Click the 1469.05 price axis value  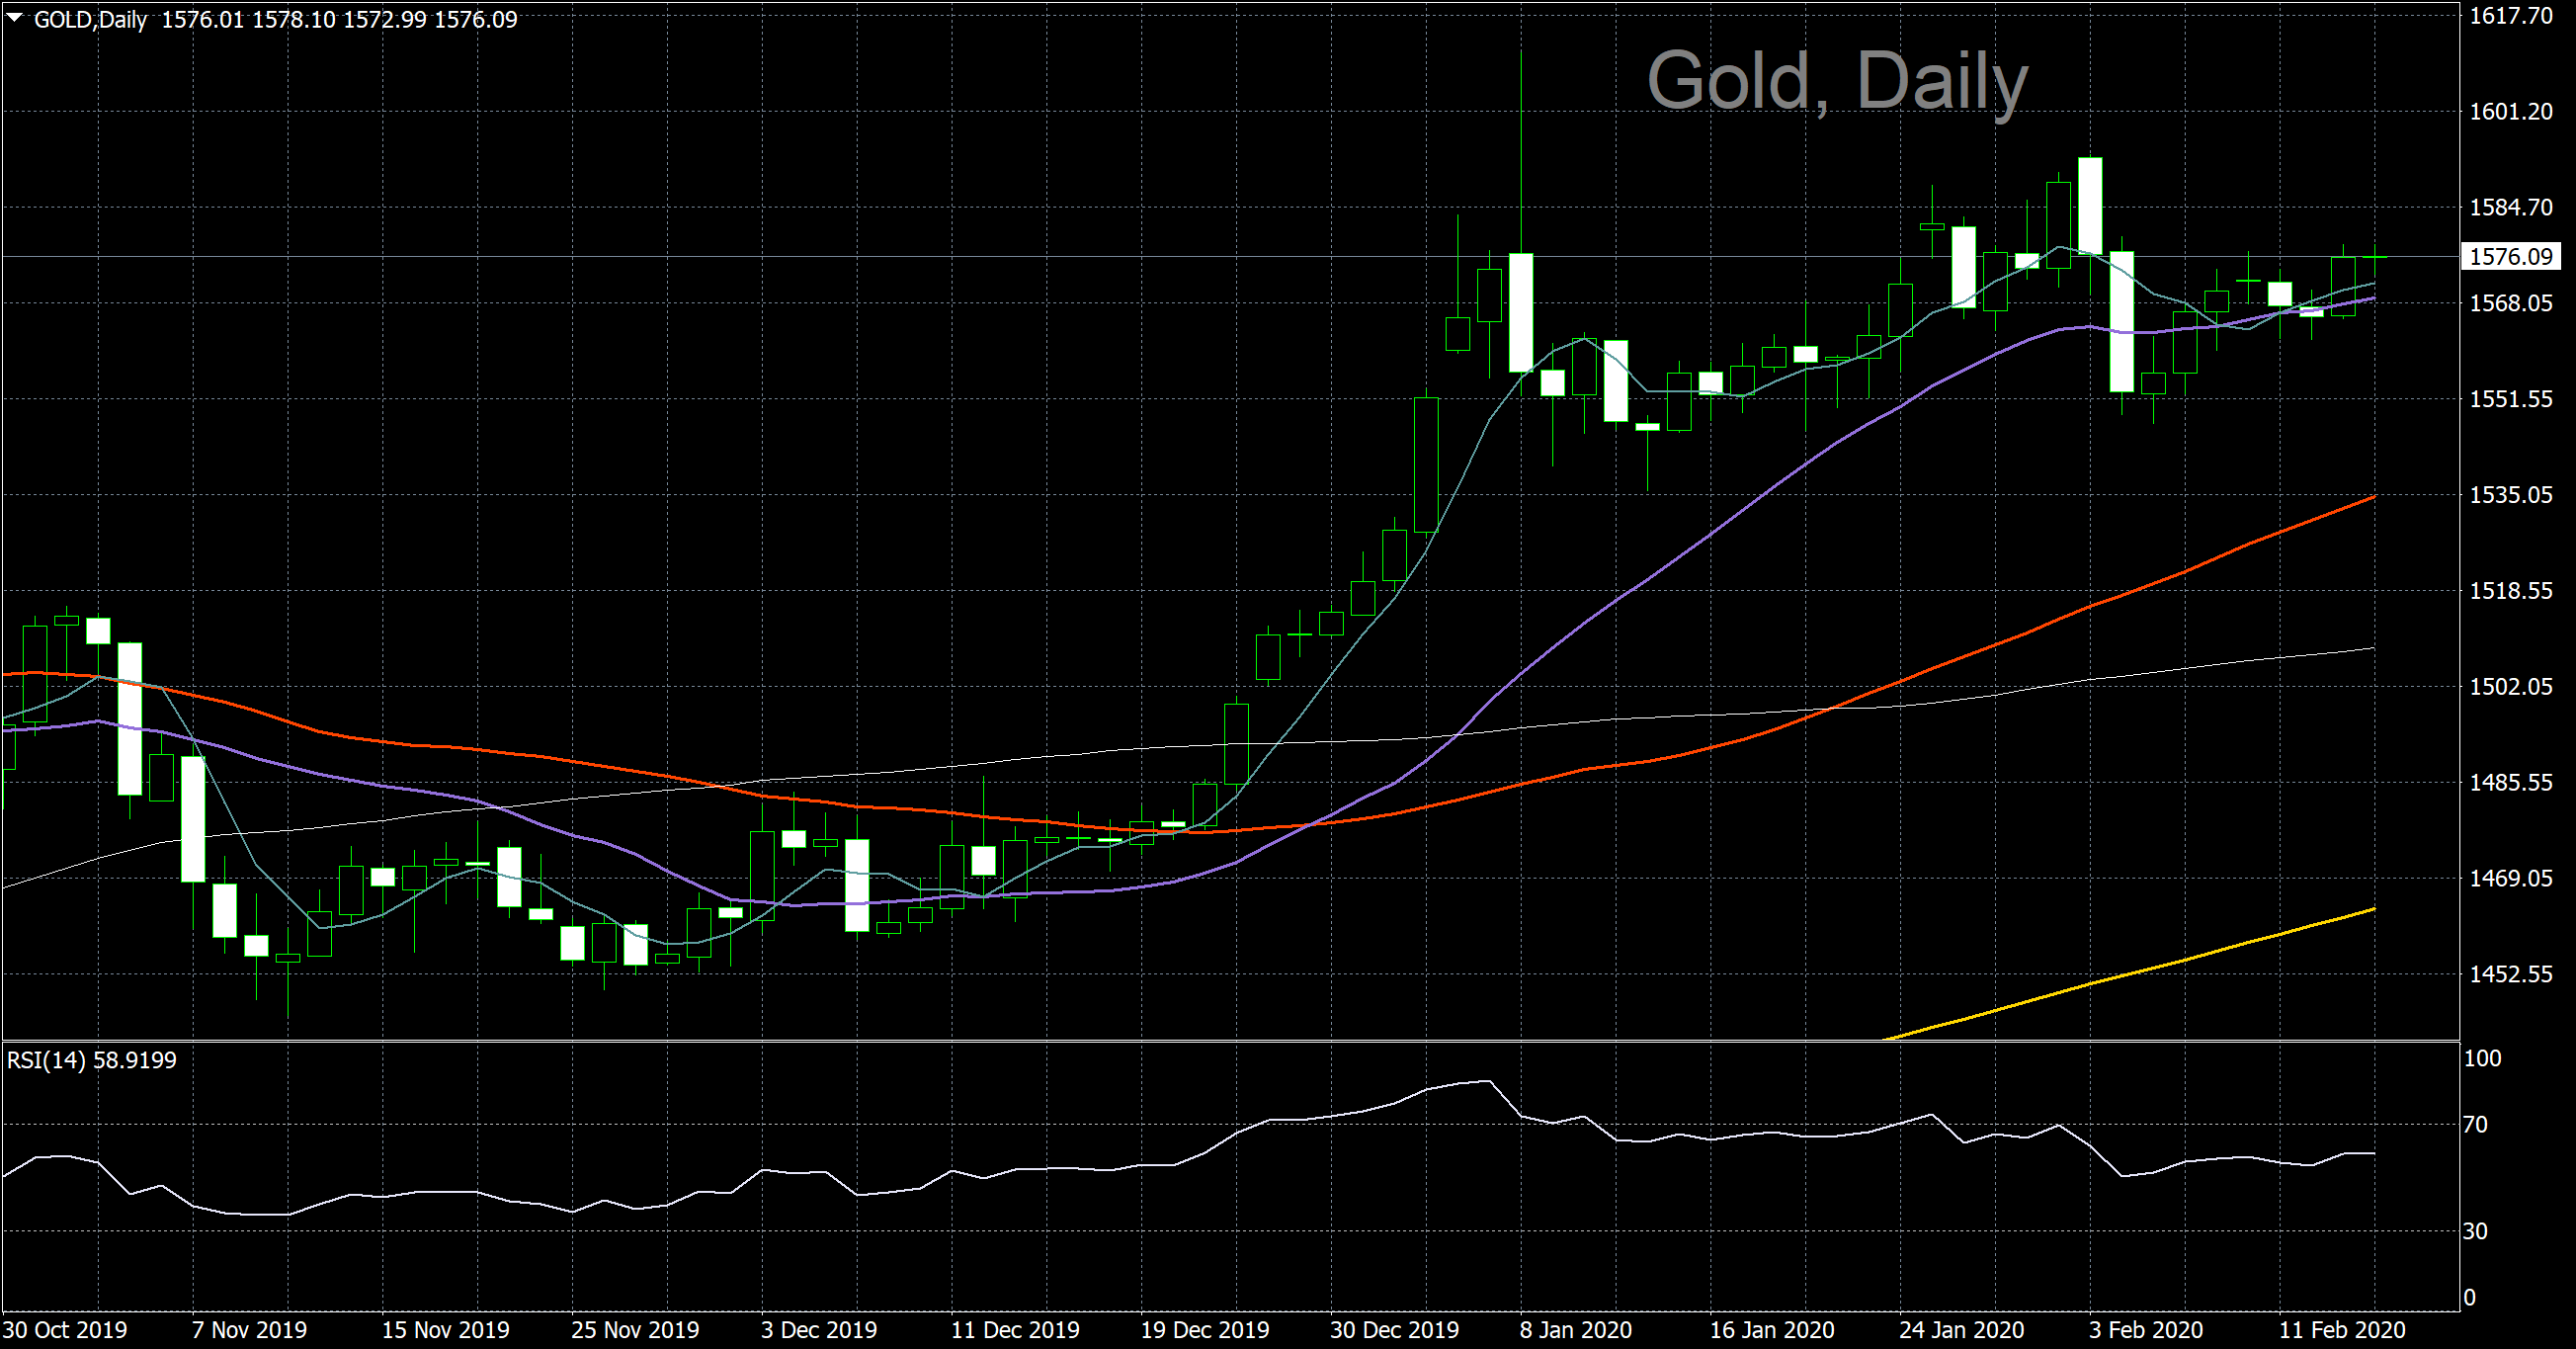[2511, 878]
